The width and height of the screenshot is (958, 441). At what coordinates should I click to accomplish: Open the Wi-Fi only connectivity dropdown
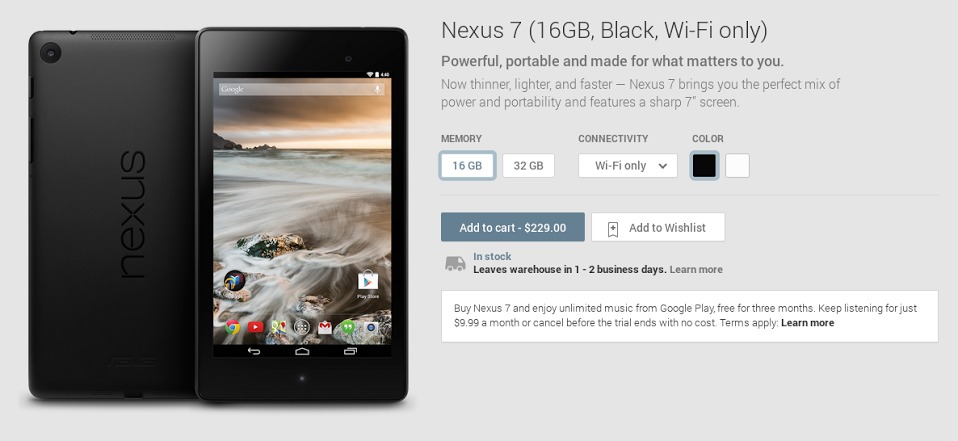[628, 166]
